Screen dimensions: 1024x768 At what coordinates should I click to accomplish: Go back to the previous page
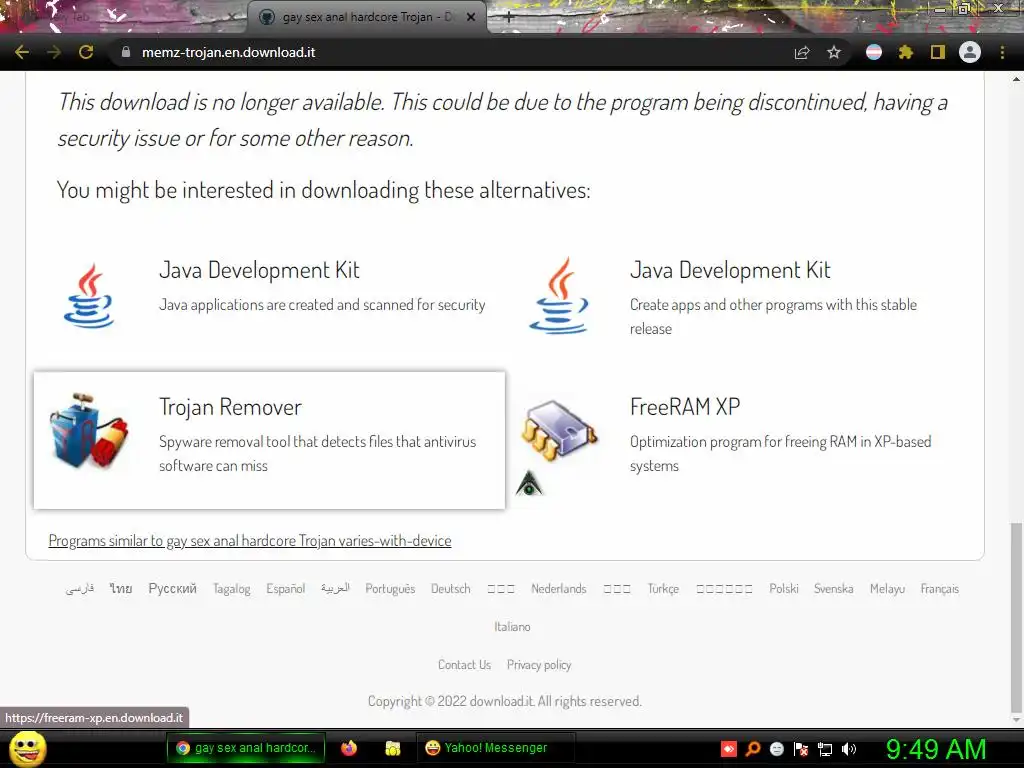click(x=22, y=52)
